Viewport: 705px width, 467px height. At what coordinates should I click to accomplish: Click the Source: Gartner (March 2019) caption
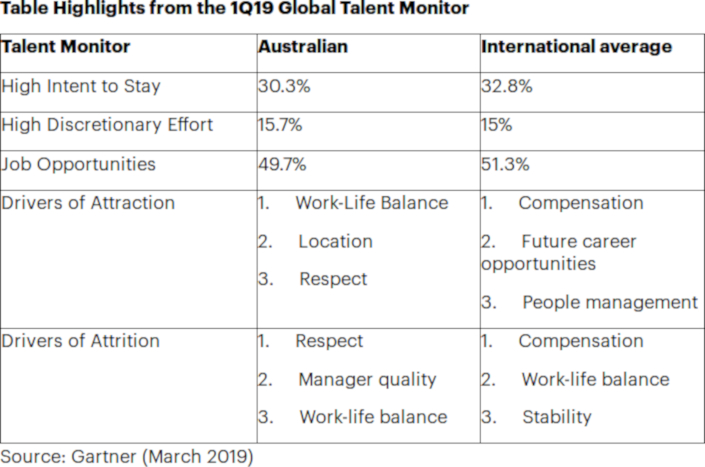(127, 457)
